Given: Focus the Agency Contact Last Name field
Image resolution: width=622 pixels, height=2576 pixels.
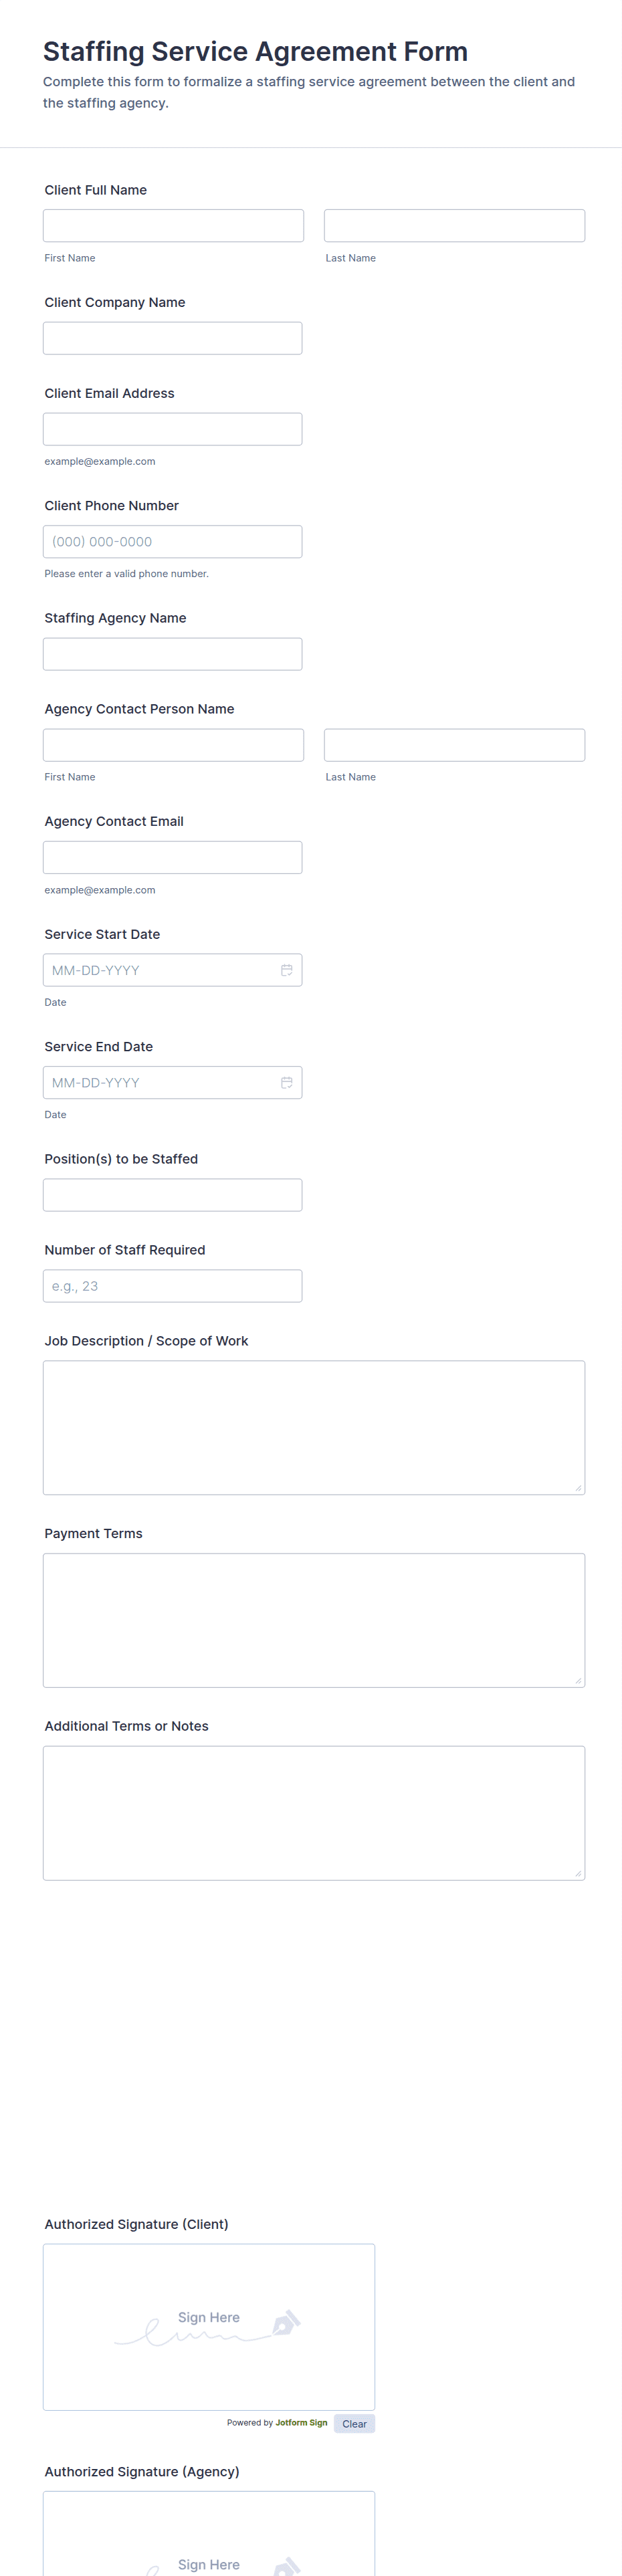Looking at the screenshot, I should tap(454, 745).
